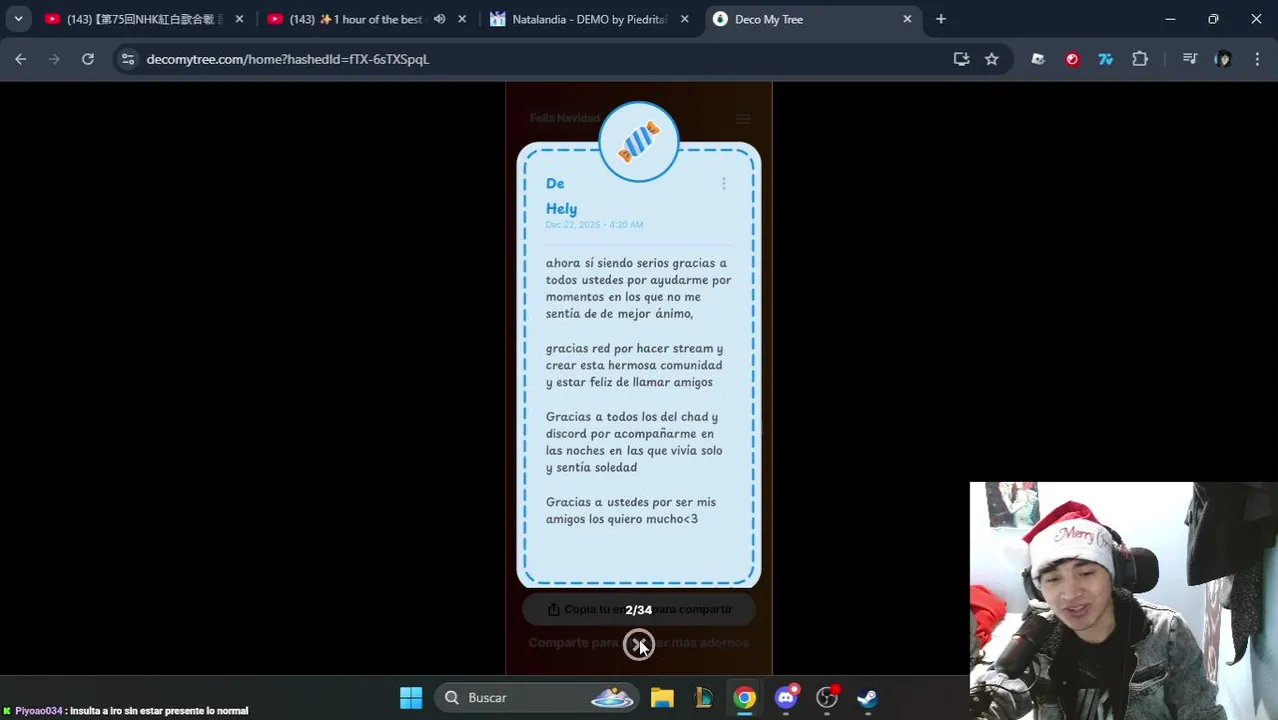Switch to the Natalandia DEMO tab
1278x720 pixels.
coord(587,19)
